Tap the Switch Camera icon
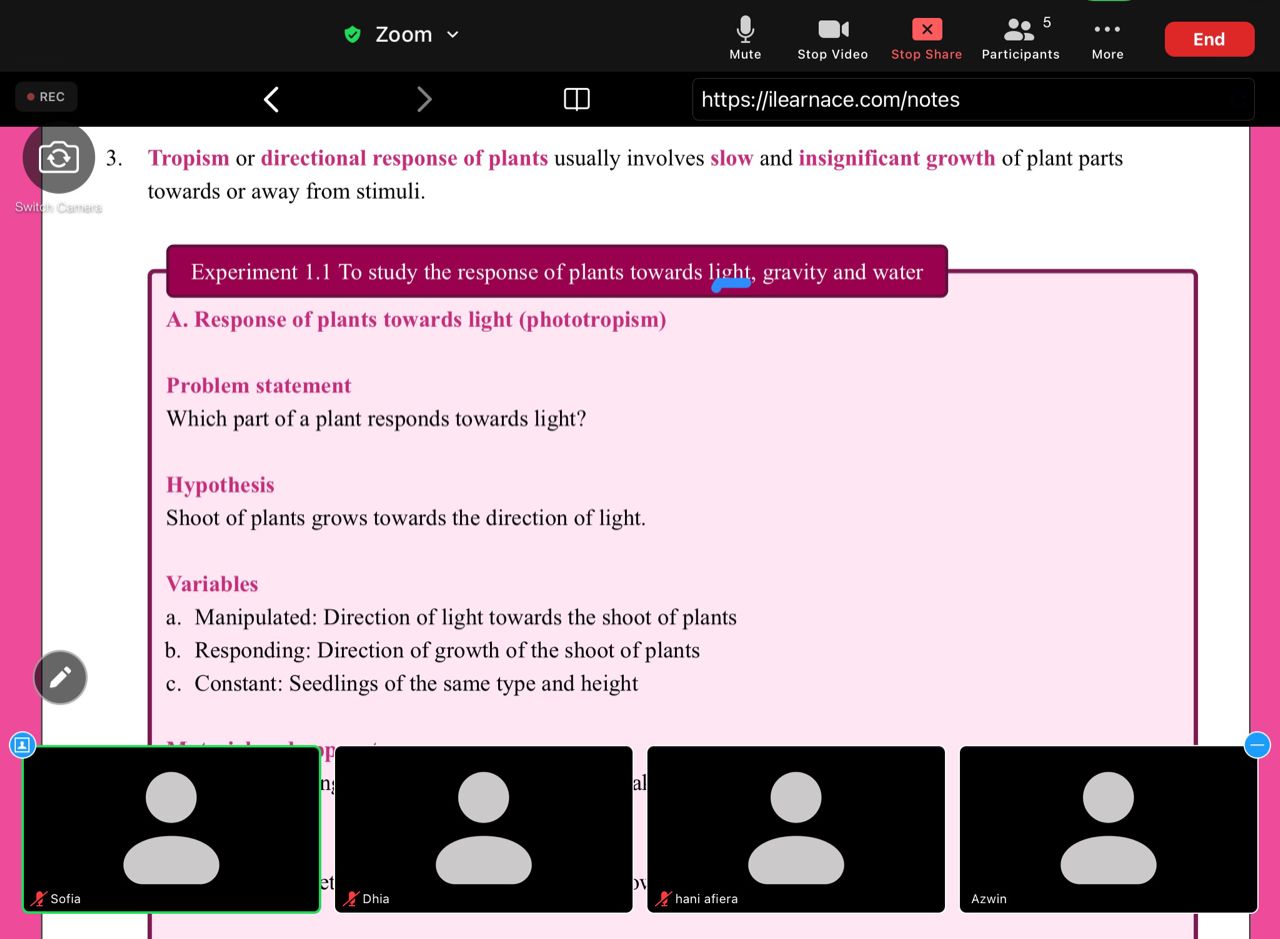The width and height of the screenshot is (1280, 939). 59,157
